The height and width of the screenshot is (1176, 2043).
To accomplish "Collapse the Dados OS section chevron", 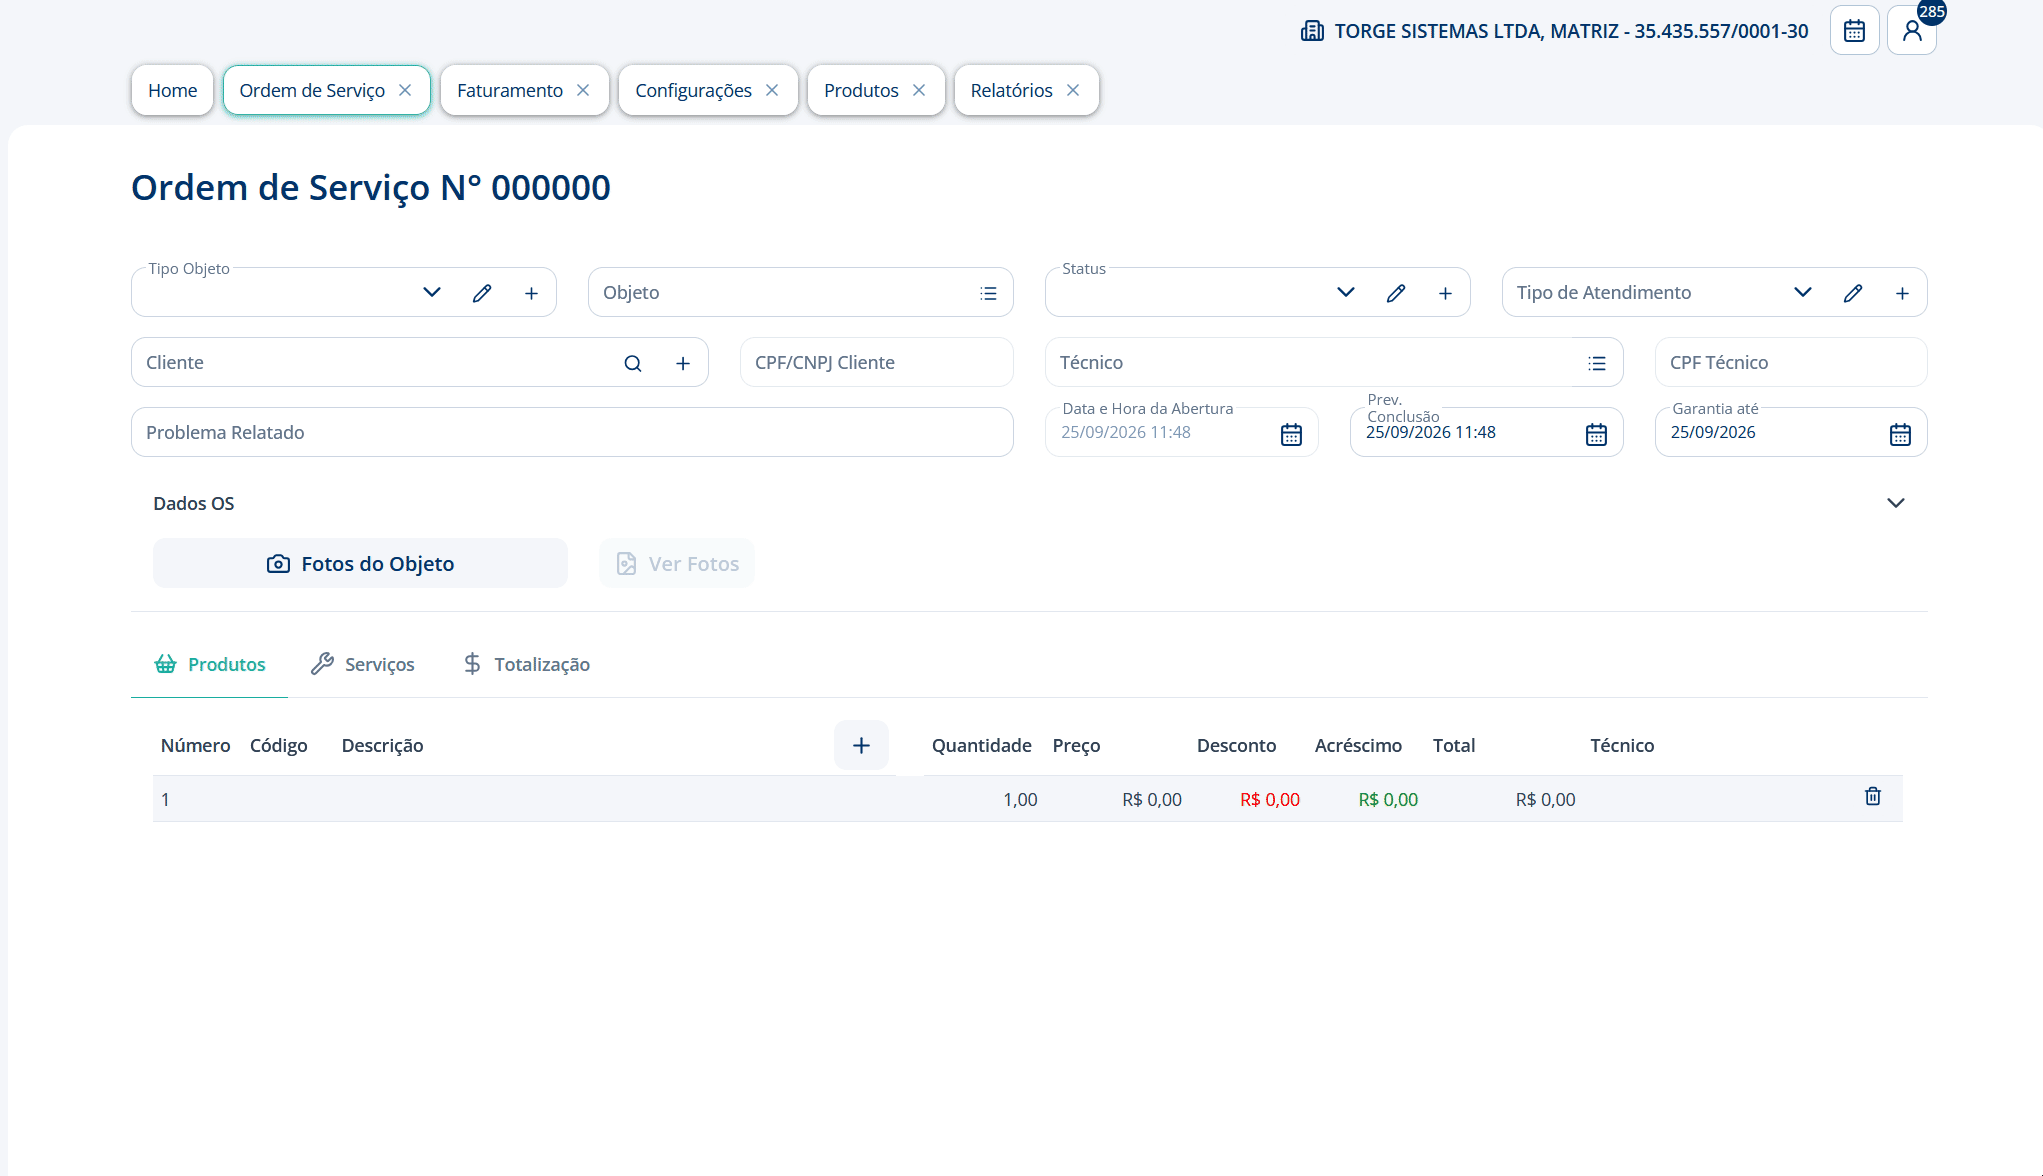I will coord(1896,503).
